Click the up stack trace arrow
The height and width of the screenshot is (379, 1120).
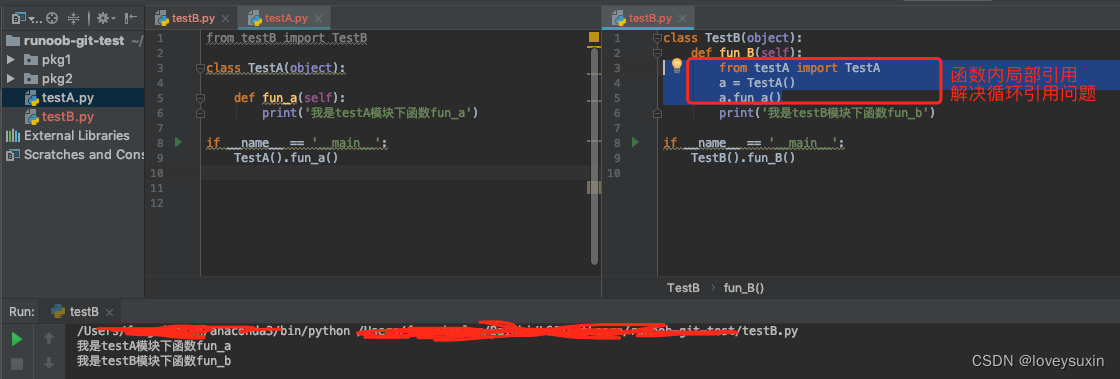(49, 338)
